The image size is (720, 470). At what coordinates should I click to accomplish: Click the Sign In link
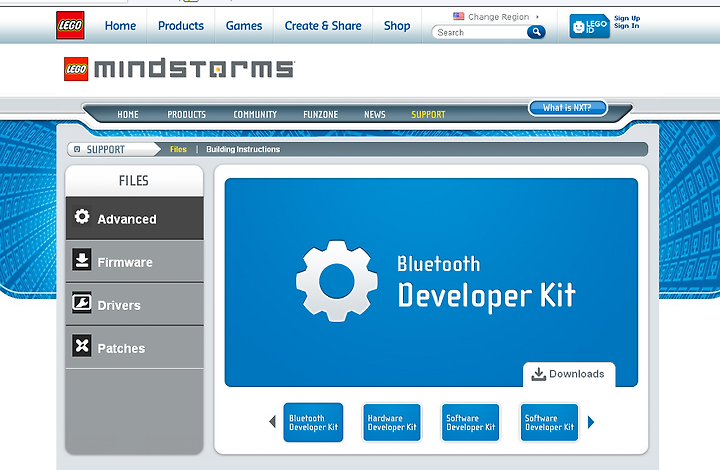point(627,26)
